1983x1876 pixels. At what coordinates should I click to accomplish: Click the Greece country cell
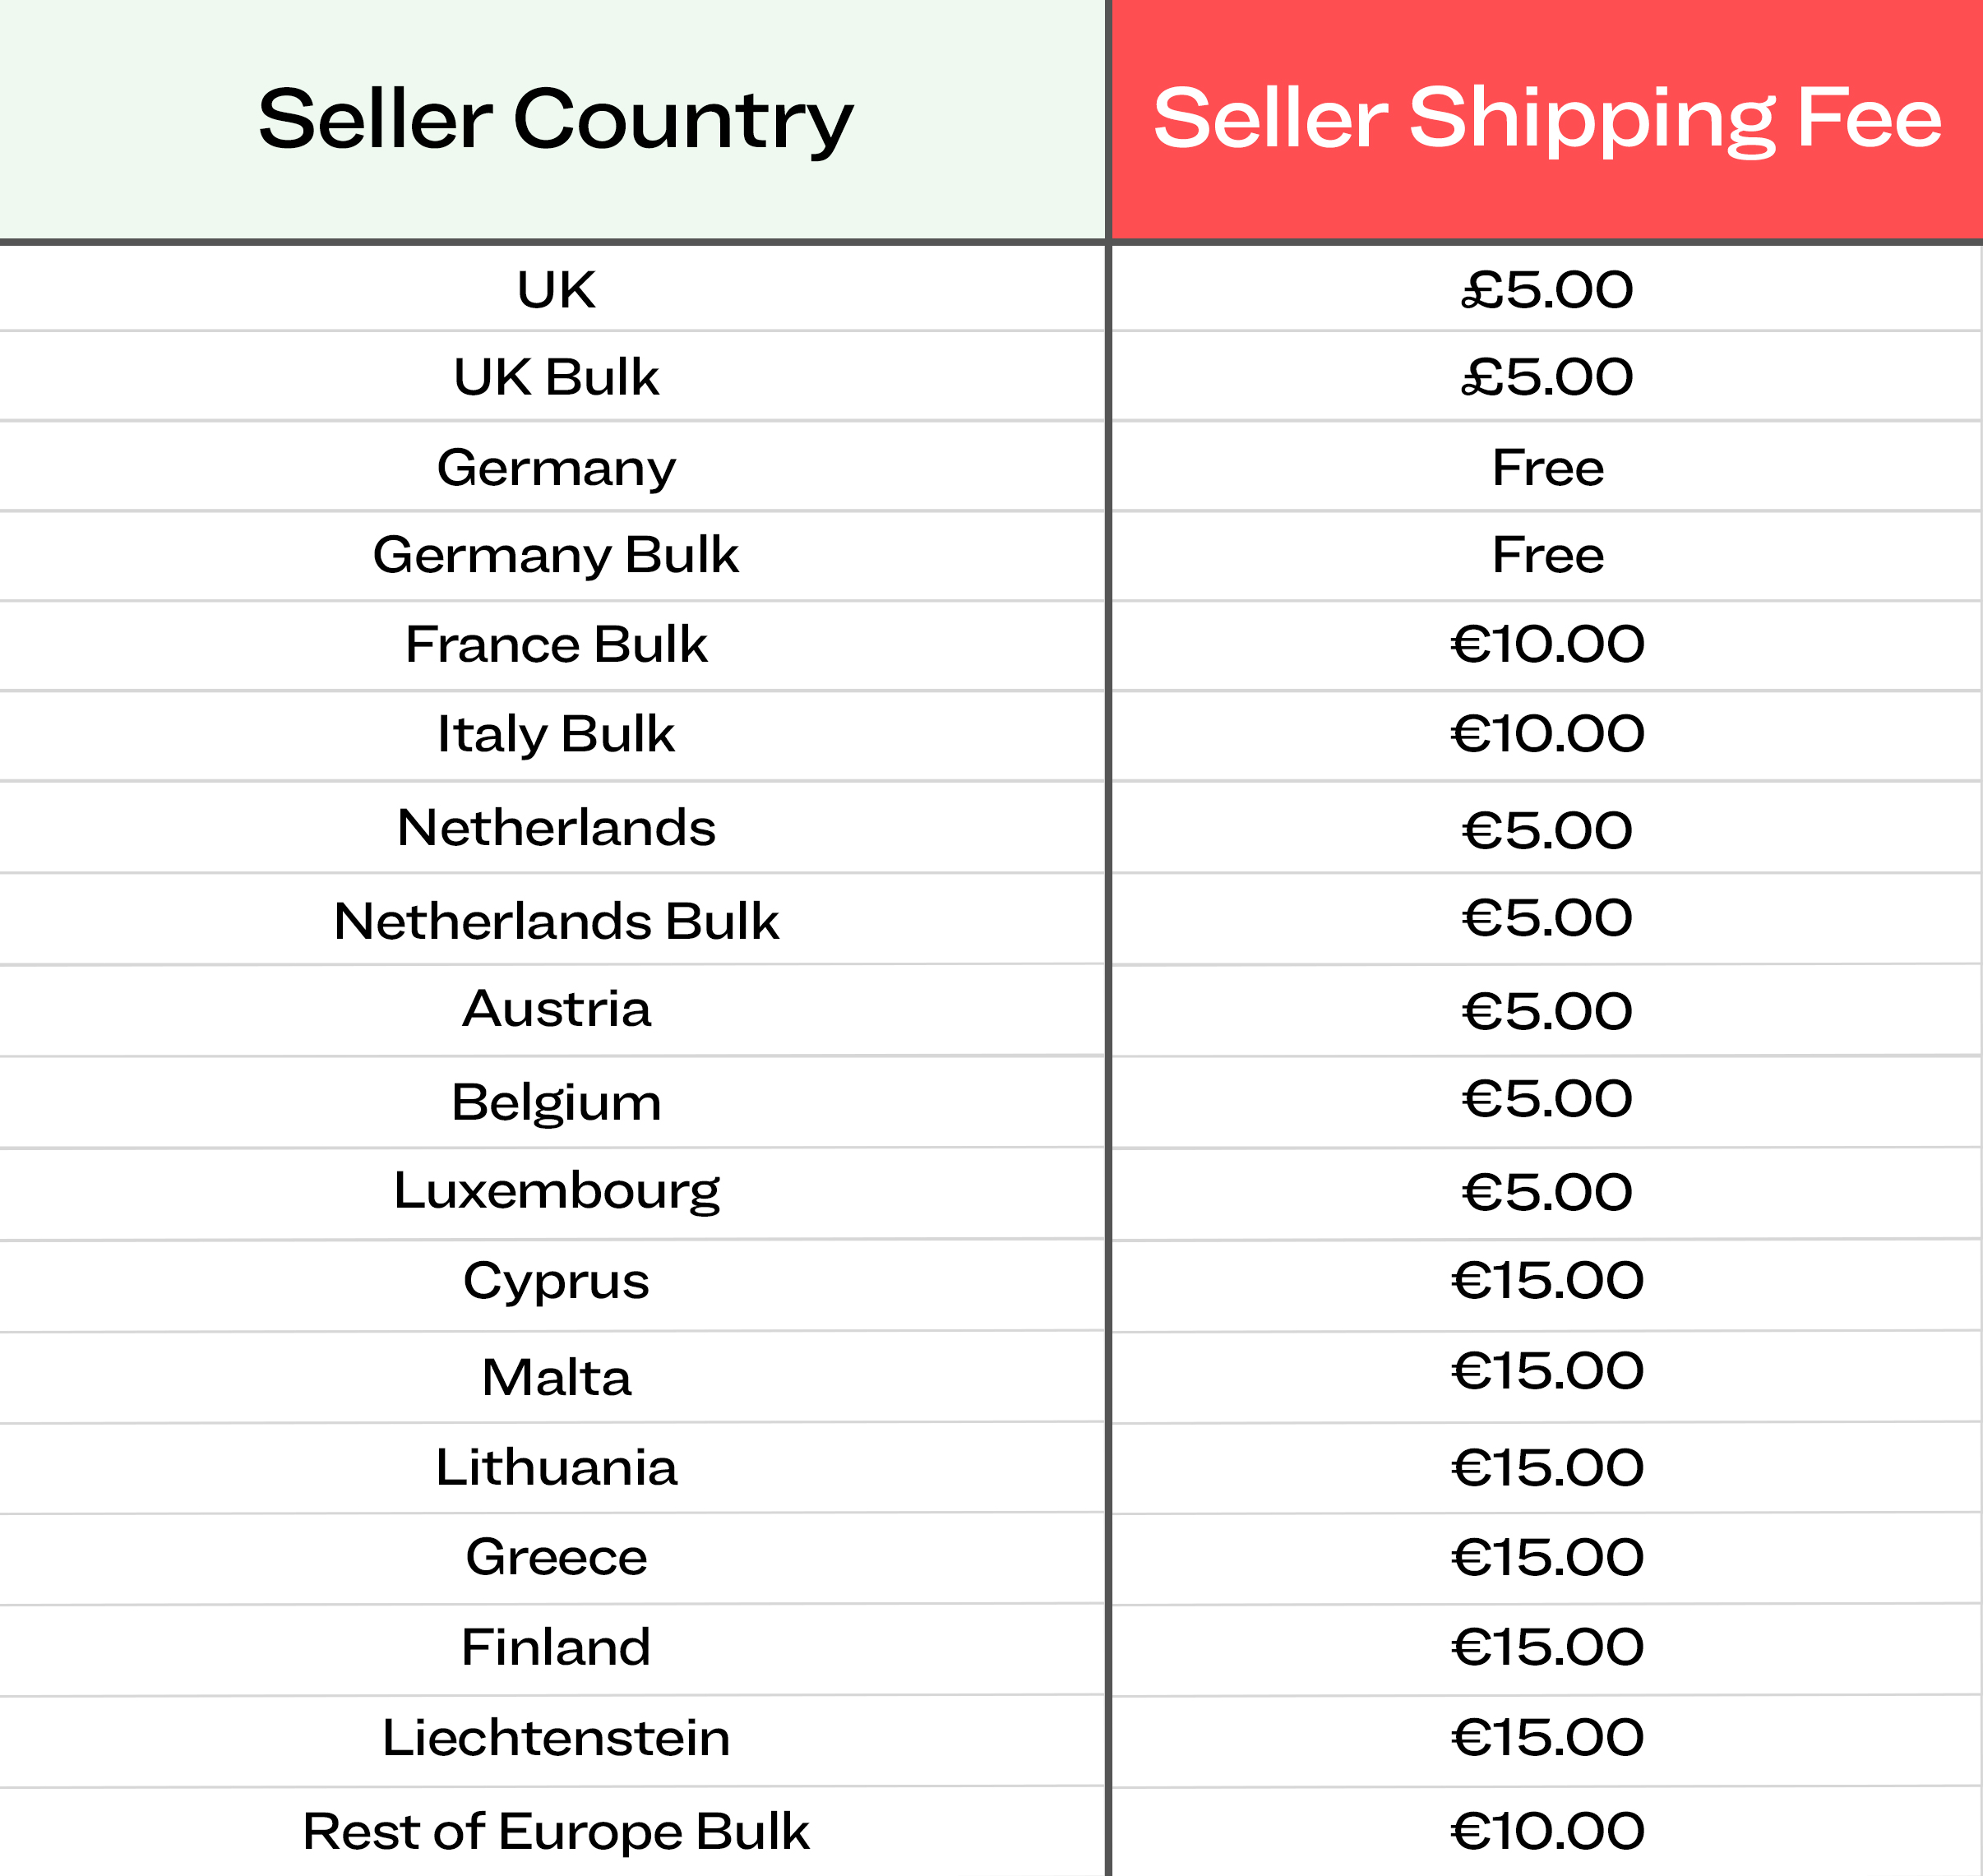pos(556,1557)
